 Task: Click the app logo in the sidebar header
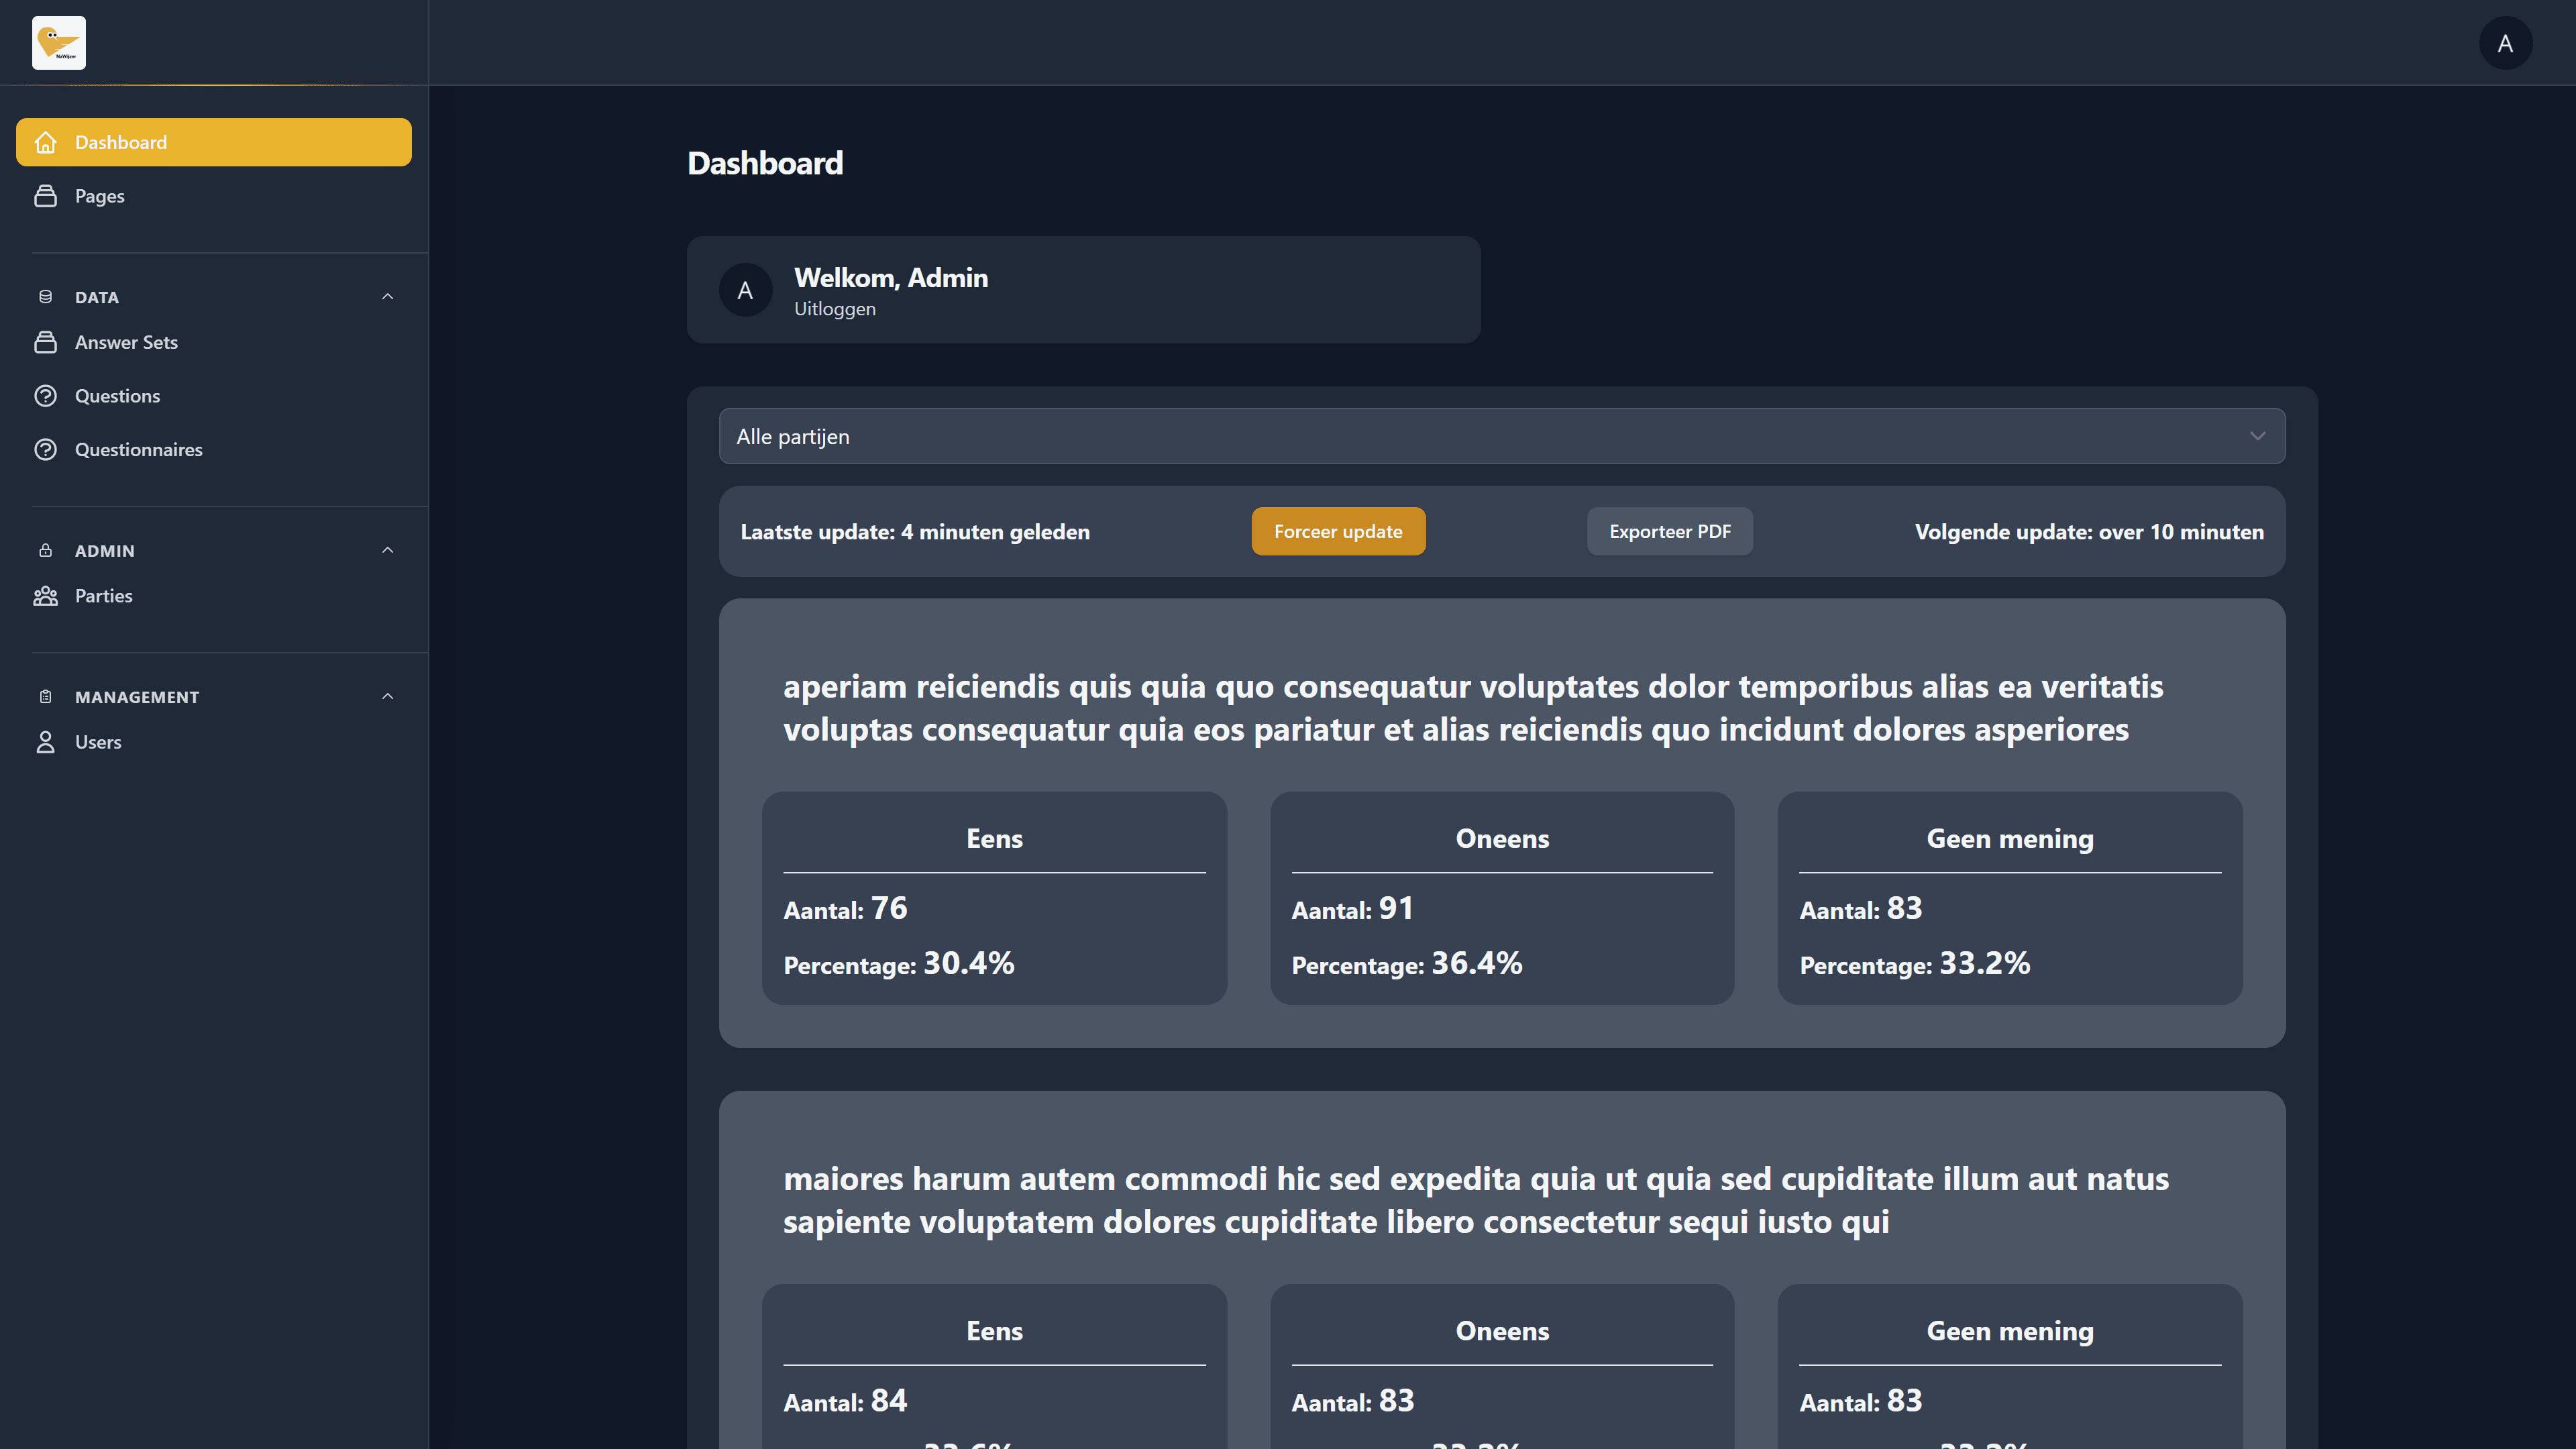coord(58,43)
